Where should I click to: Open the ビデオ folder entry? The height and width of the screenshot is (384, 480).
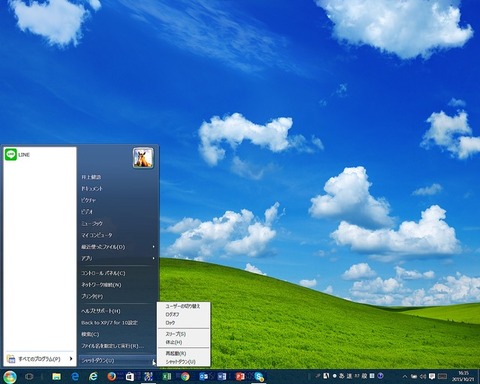pyautogui.click(x=87, y=212)
